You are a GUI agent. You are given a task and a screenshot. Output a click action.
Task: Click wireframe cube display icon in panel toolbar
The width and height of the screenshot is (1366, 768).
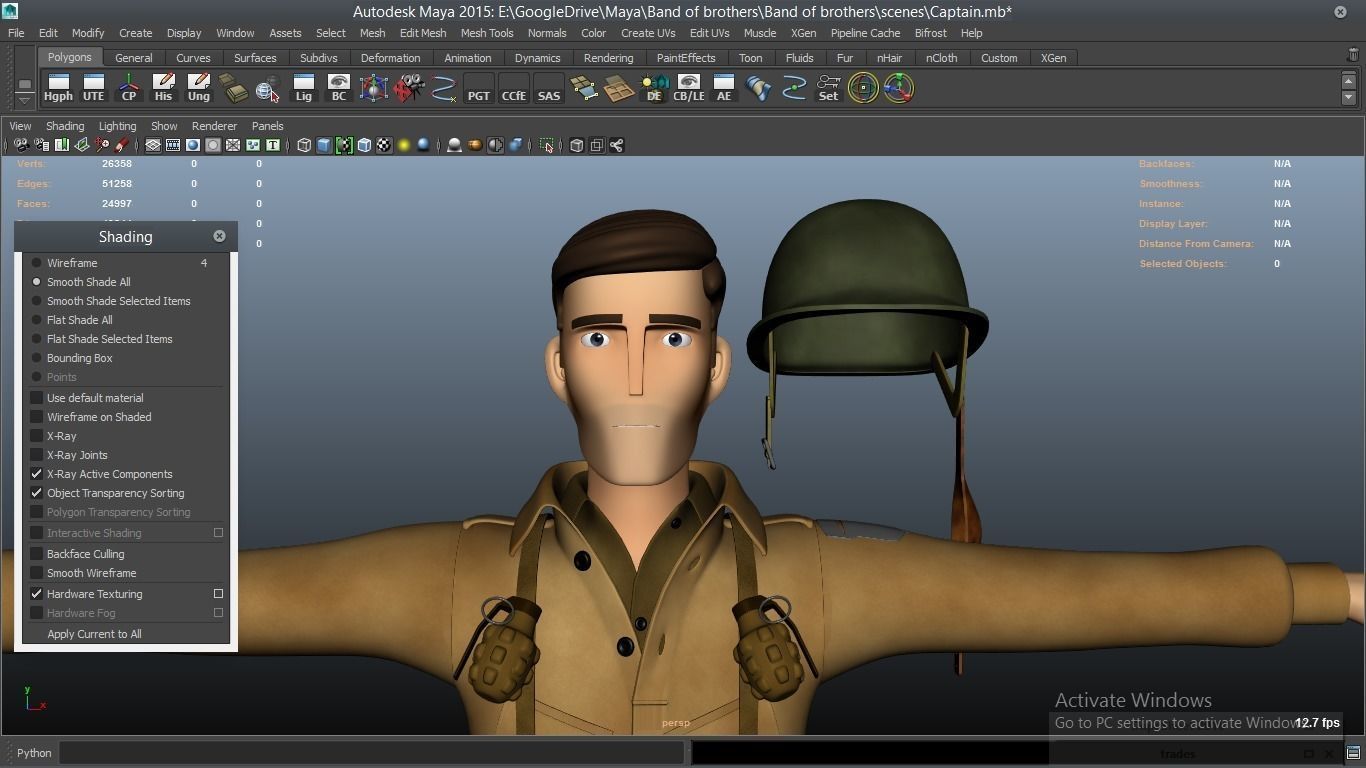coord(304,145)
